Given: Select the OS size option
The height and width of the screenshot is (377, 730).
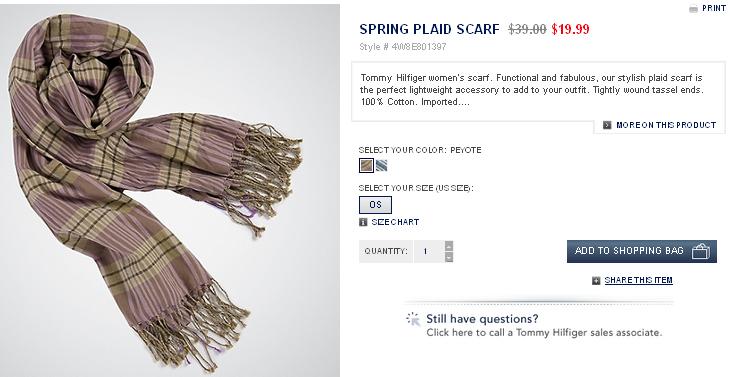Looking at the screenshot, I should [x=375, y=205].
